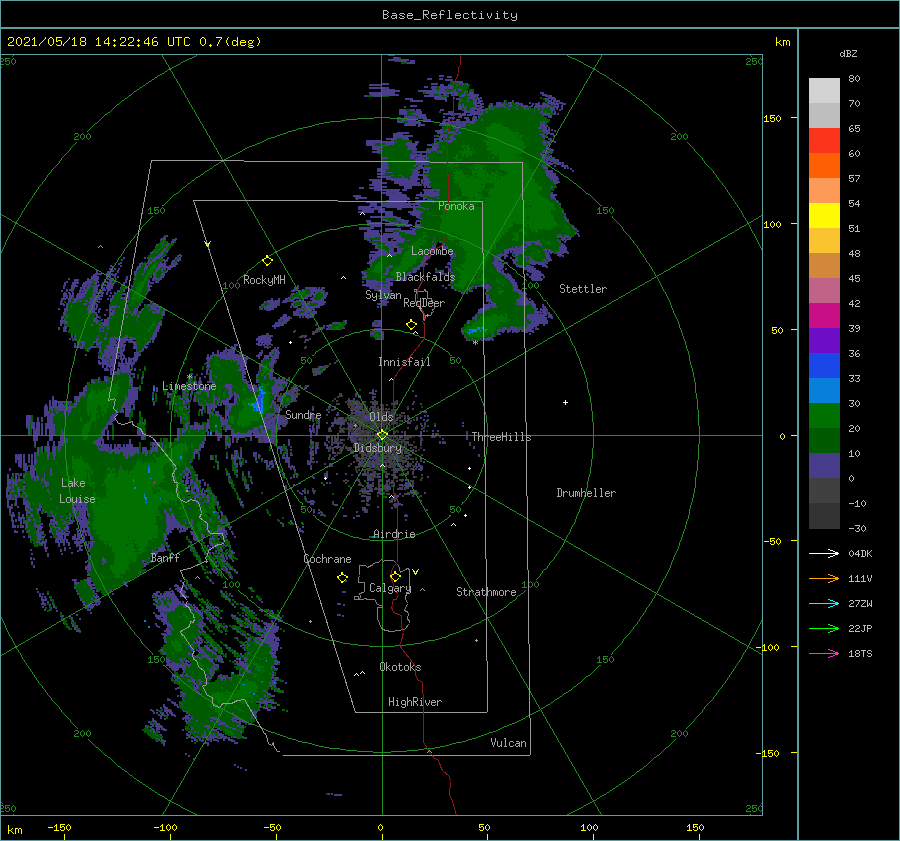
Task: Click the green 20 dBZ color swatch
Action: [824, 416]
